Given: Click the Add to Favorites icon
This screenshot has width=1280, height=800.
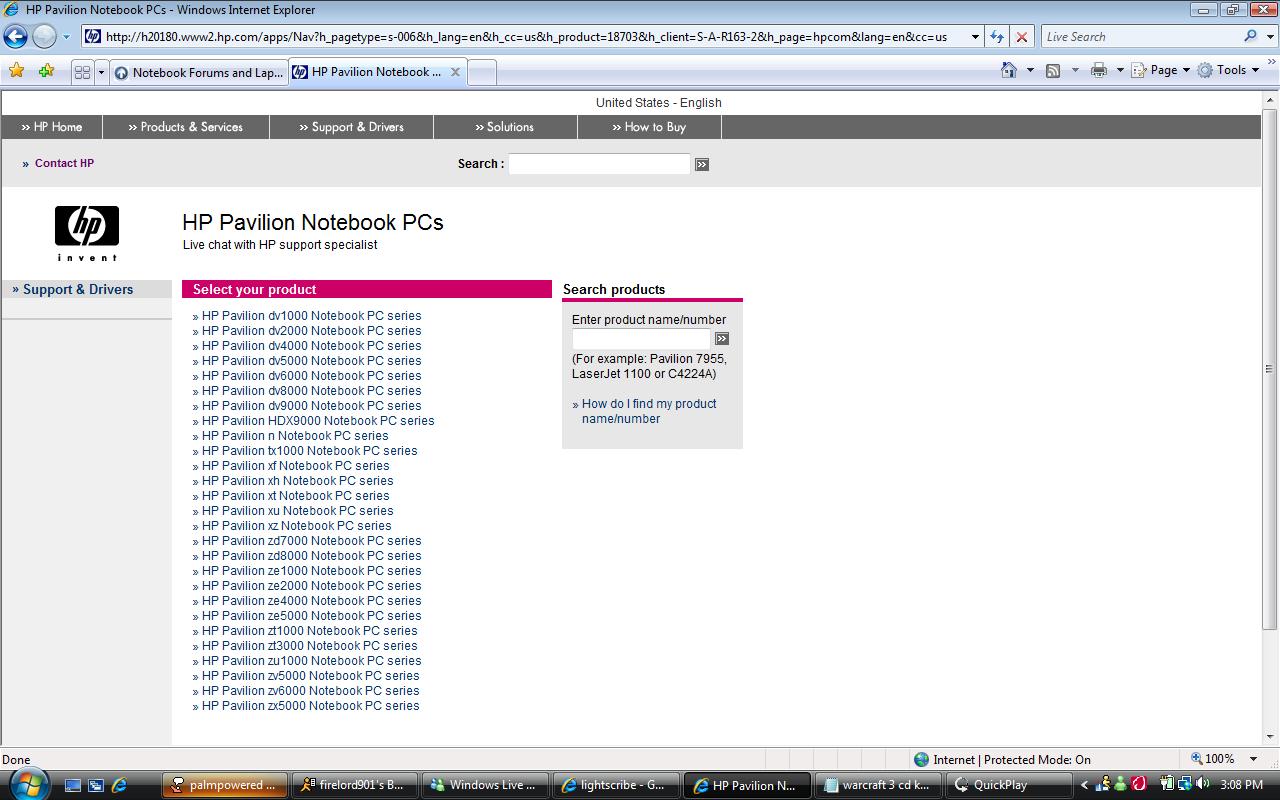Looking at the screenshot, I should tap(46, 71).
